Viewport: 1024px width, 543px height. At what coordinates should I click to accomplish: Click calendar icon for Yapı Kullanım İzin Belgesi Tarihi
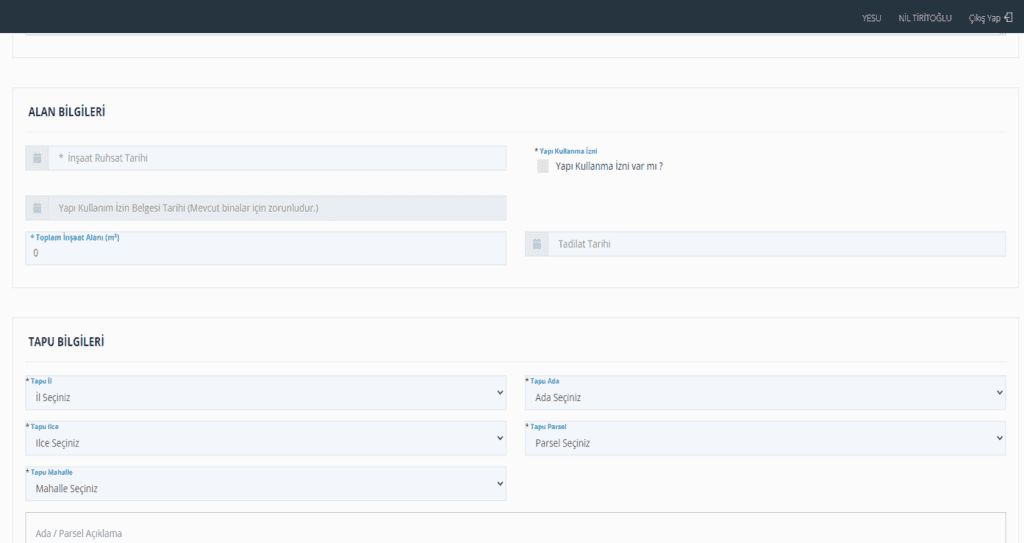click(x=37, y=208)
